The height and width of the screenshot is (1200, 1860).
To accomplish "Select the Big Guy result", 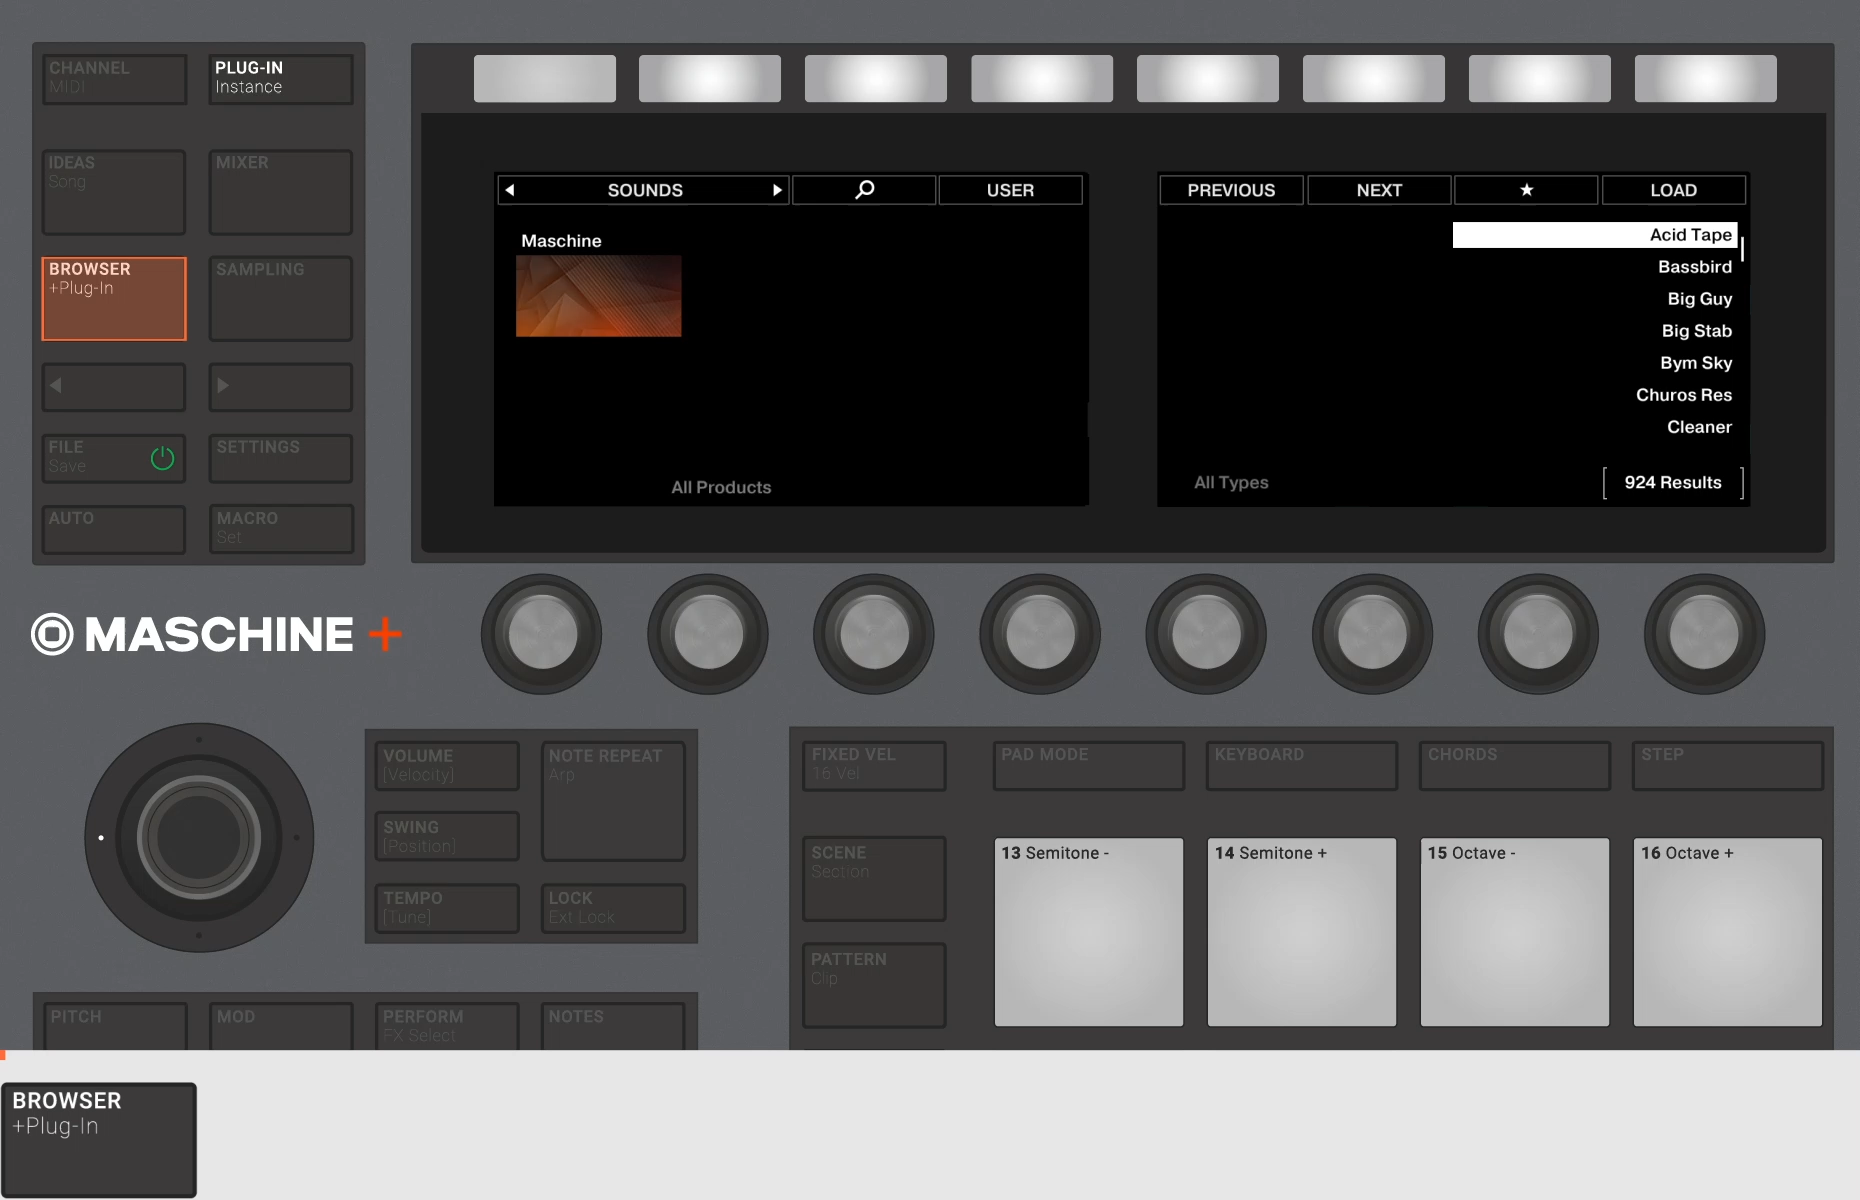I will click(1699, 299).
